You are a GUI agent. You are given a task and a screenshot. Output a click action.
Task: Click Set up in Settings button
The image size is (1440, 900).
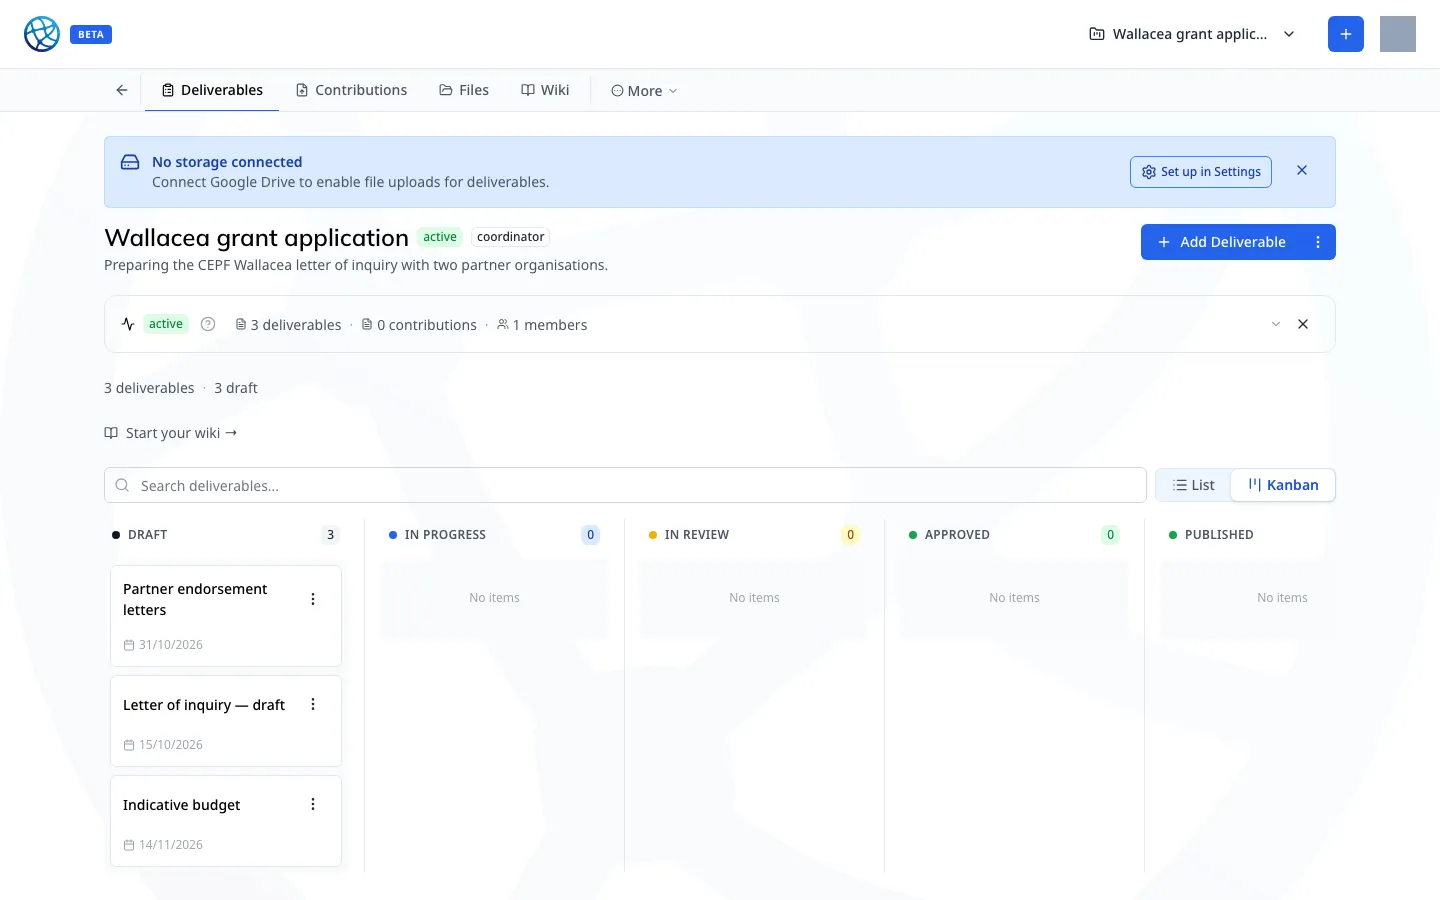pyautogui.click(x=1201, y=172)
